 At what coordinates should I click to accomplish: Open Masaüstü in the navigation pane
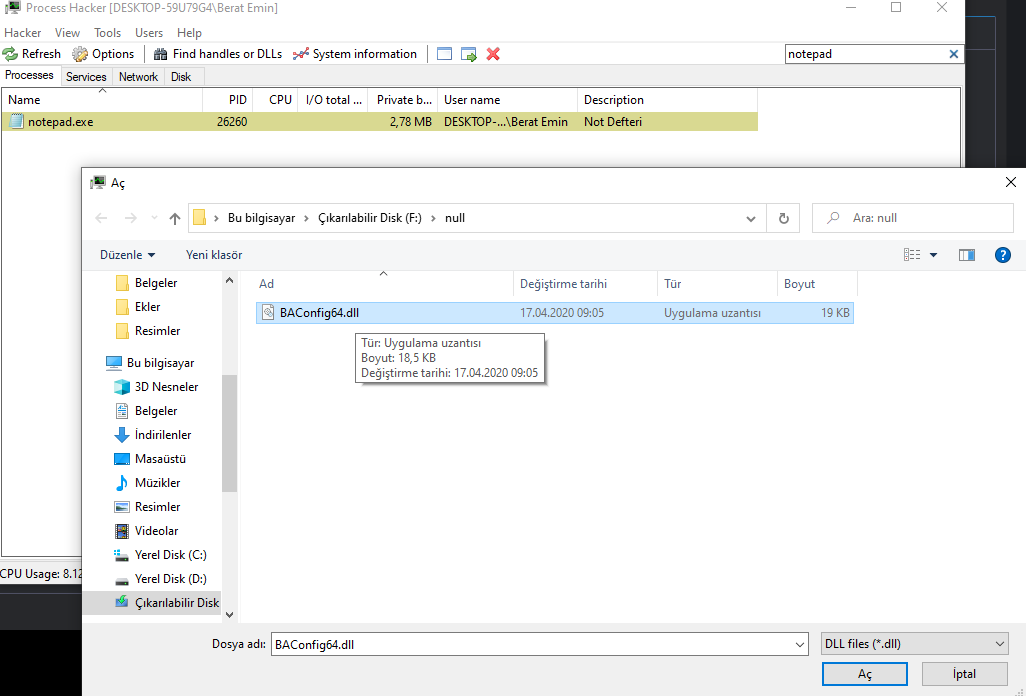pos(160,459)
